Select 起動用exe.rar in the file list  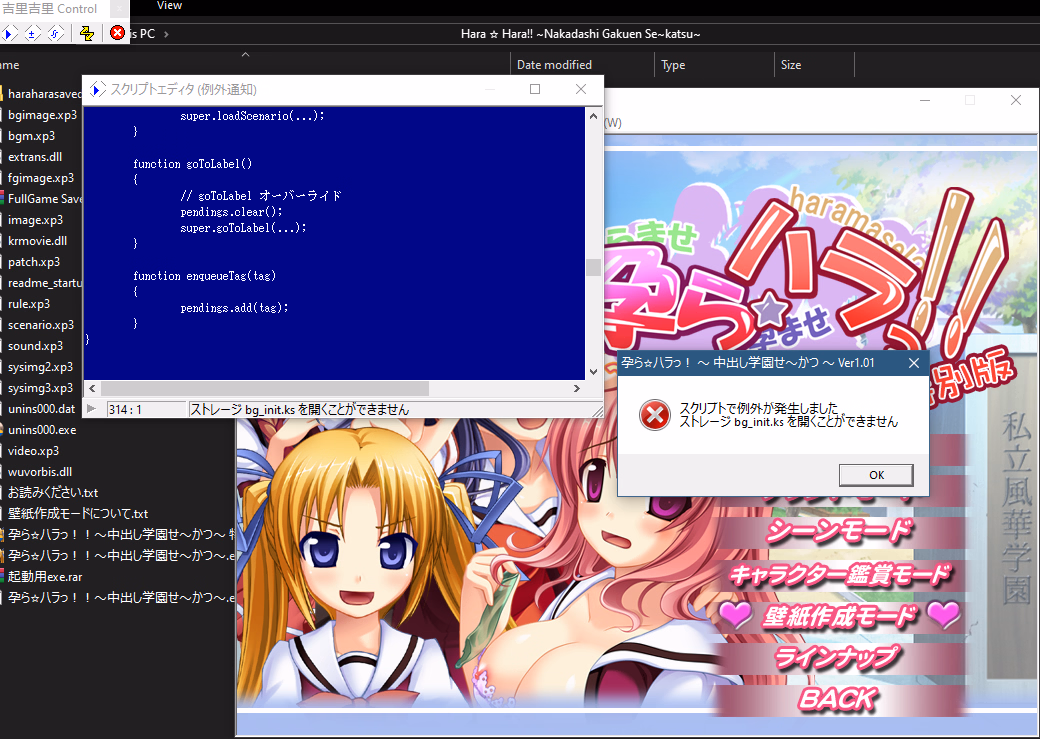click(x=45, y=576)
